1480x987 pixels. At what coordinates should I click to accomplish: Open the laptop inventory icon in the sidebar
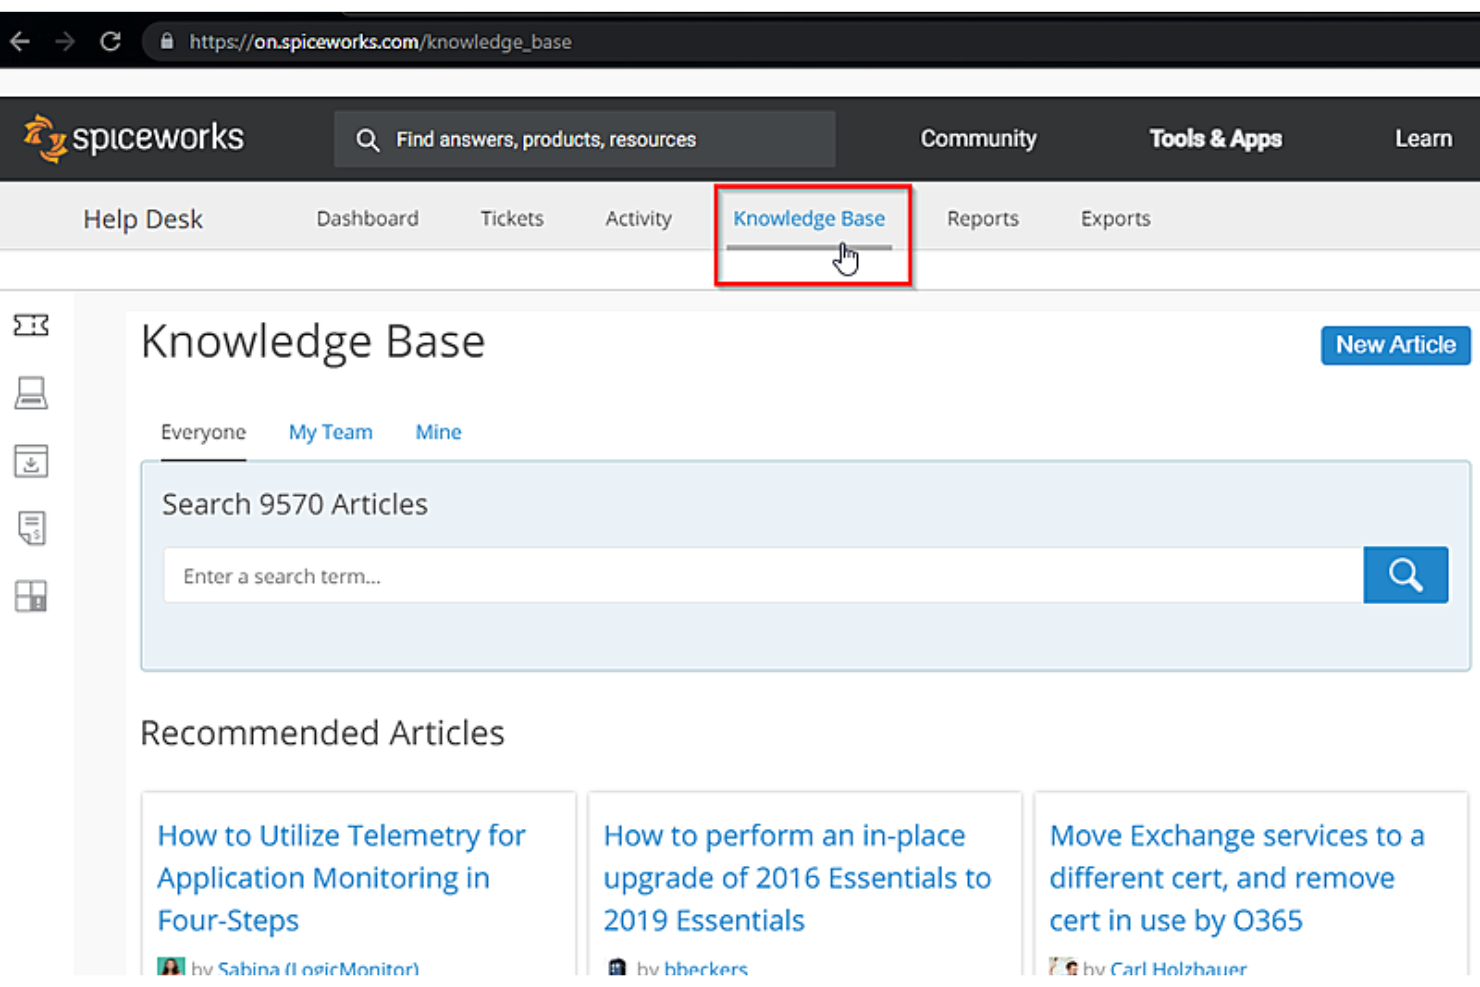[x=31, y=393]
